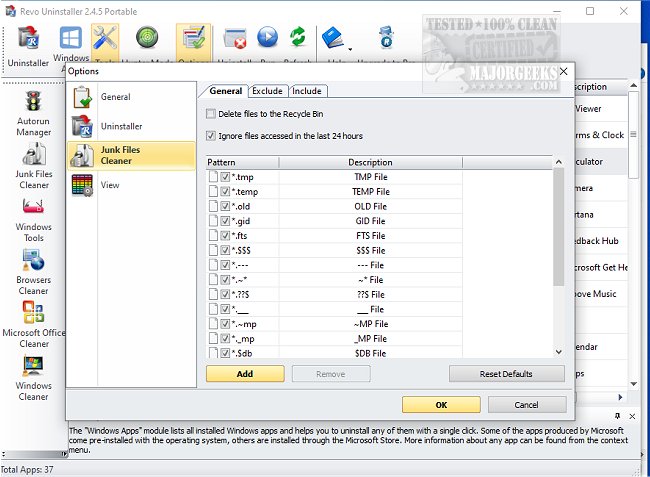Viewport: 650px width, 477px height.
Task: Switch to the General tab
Action: [x=226, y=91]
